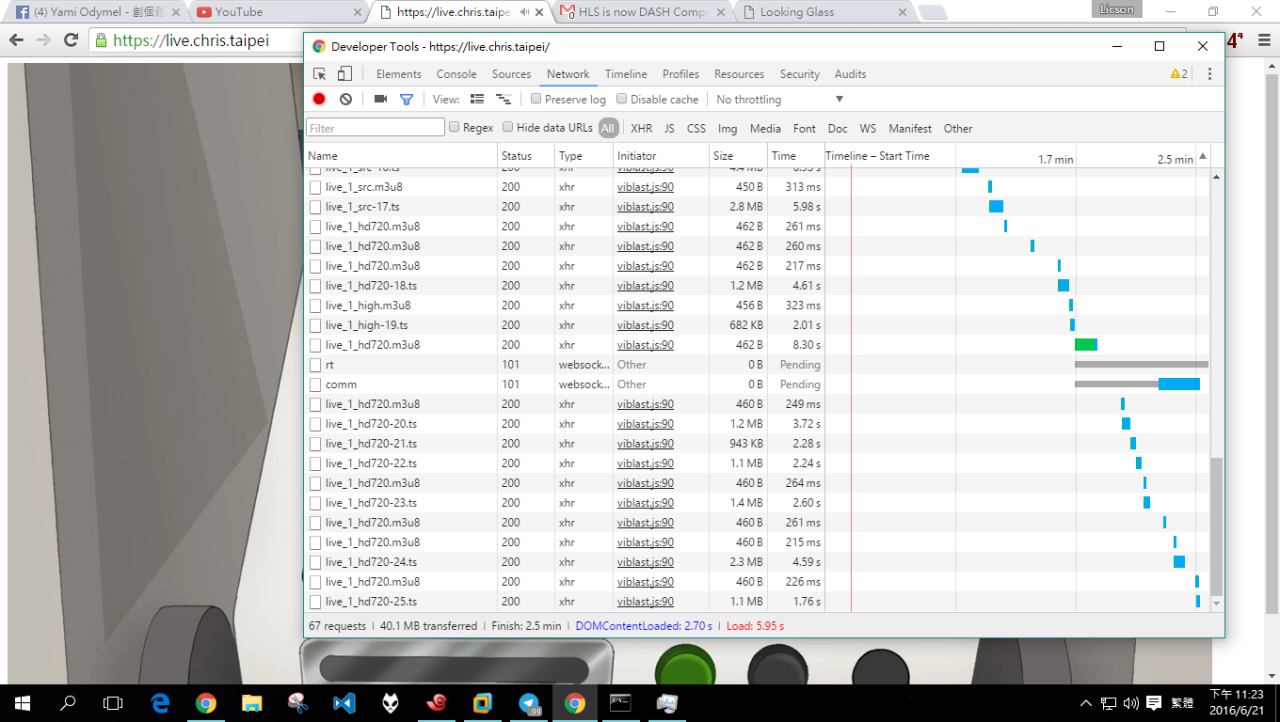Filter requests by XHR type
This screenshot has height=722, width=1280.
[x=641, y=128]
